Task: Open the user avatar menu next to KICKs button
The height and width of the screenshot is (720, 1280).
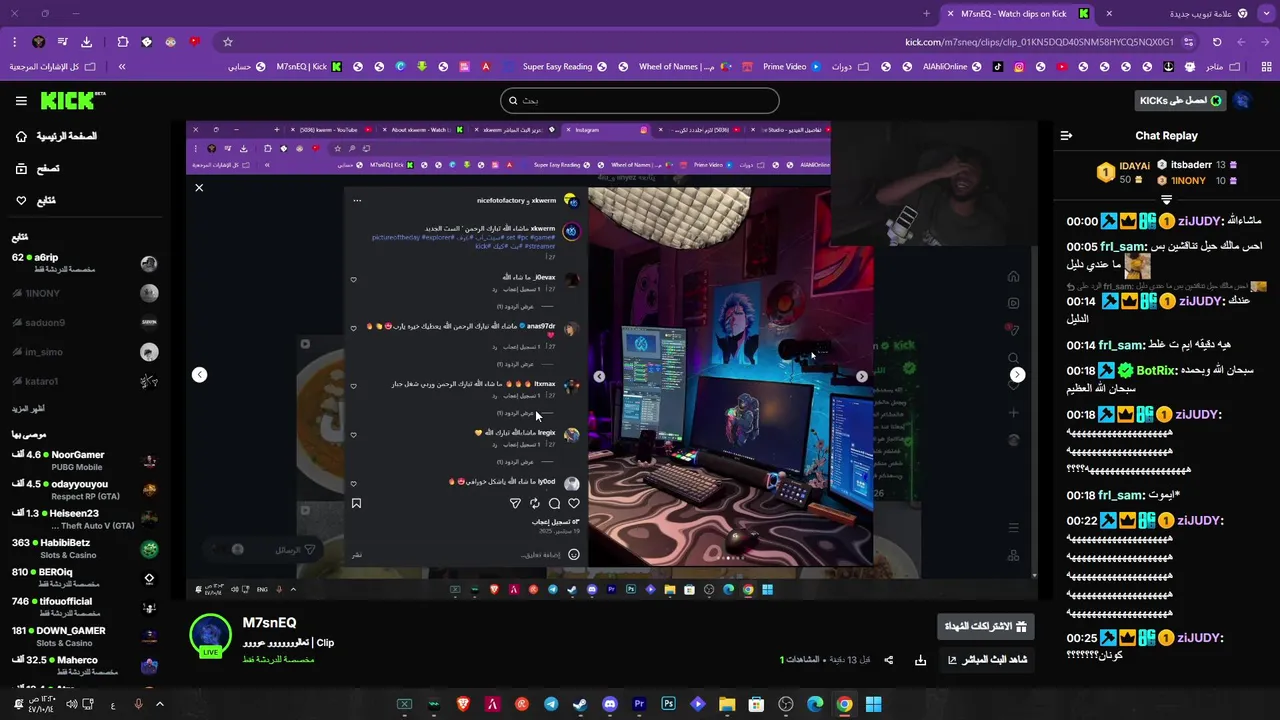Action: tap(1242, 100)
